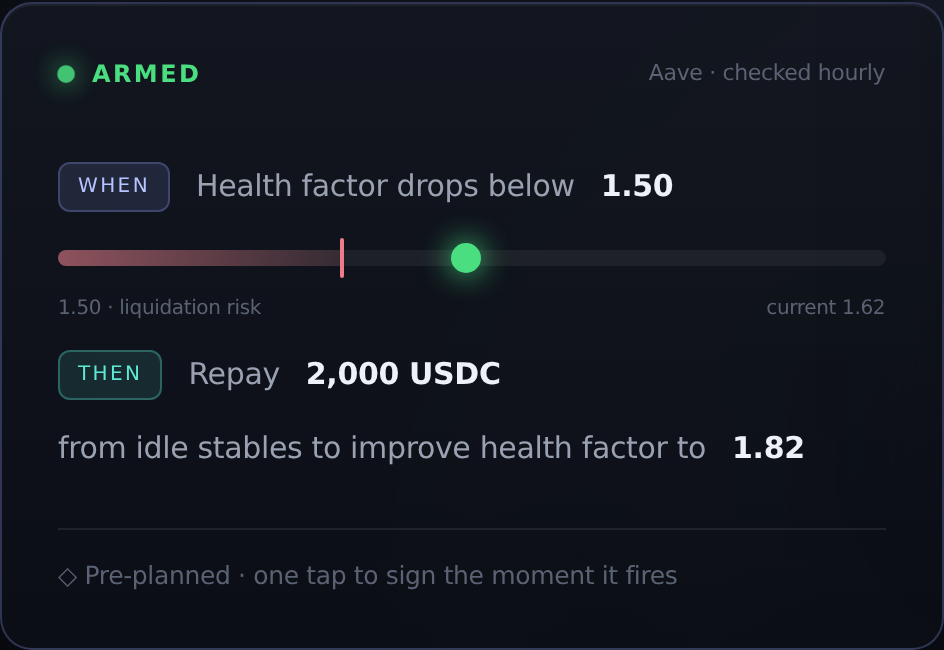Click the divider line above the footer

tap(472, 529)
